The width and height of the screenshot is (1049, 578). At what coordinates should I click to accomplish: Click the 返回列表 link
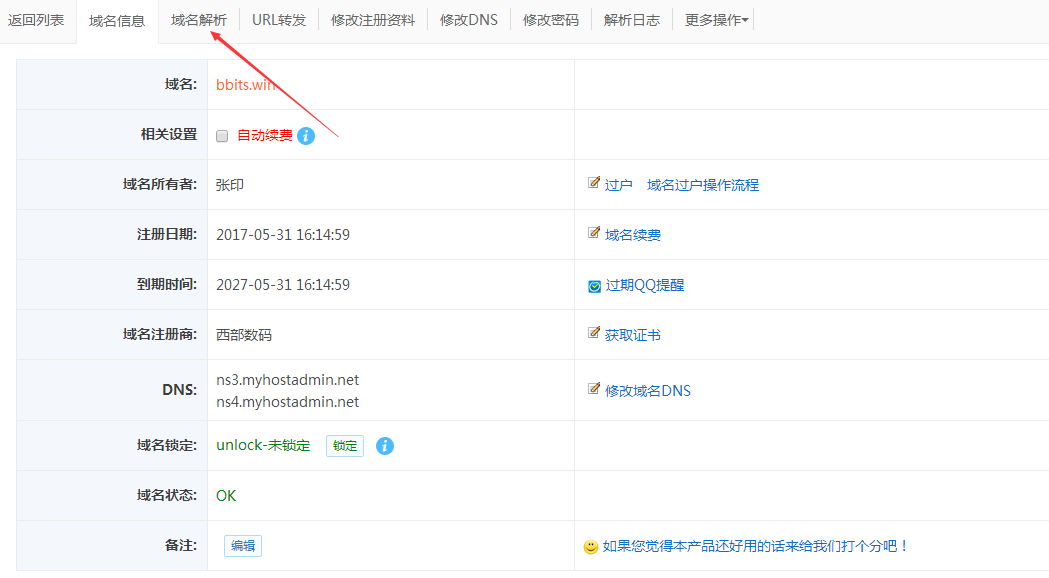click(36, 20)
